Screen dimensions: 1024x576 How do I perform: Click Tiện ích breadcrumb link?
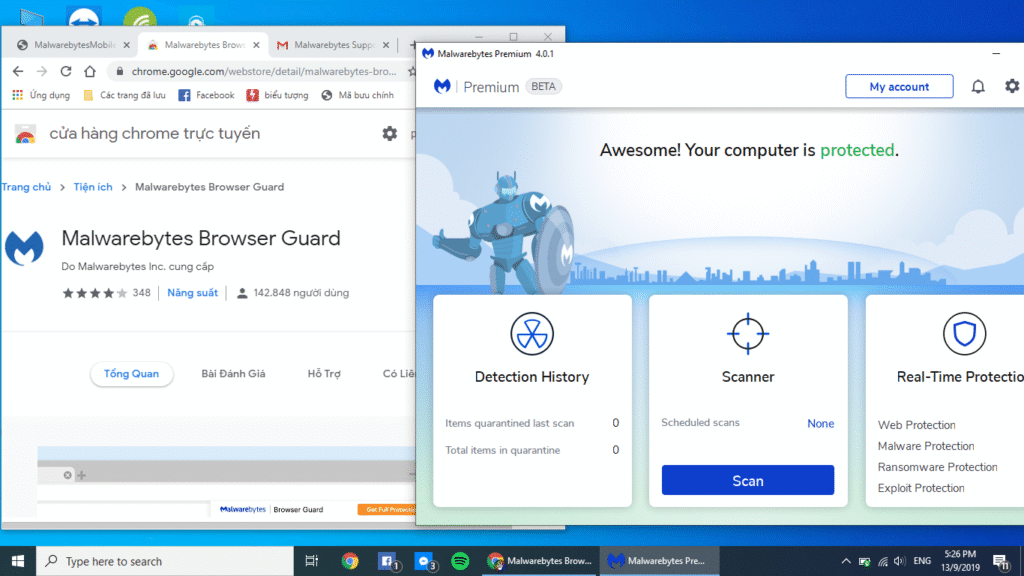pyautogui.click(x=92, y=187)
